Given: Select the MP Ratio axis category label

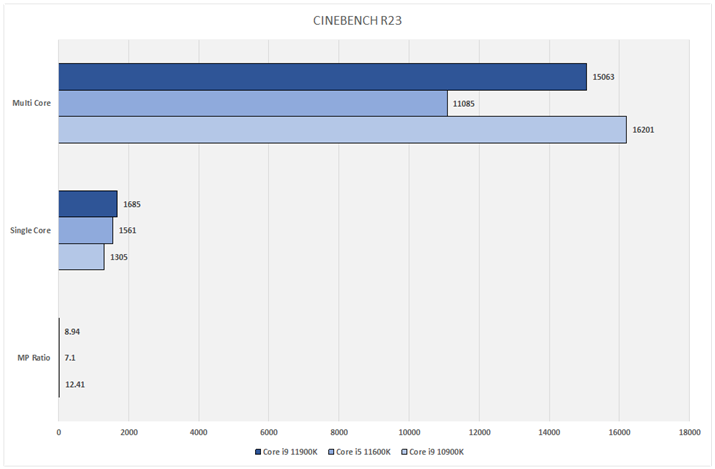Looking at the screenshot, I should tap(34, 358).
